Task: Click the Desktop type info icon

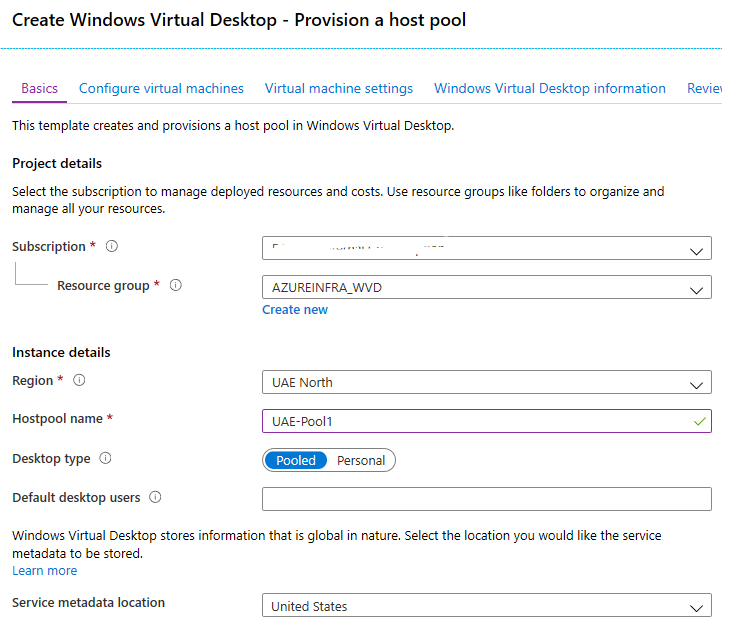Action: click(x=105, y=458)
